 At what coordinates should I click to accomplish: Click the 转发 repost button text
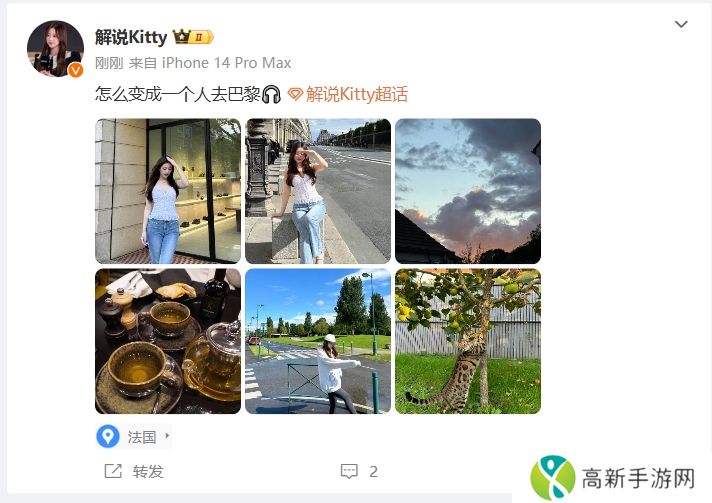(x=148, y=472)
